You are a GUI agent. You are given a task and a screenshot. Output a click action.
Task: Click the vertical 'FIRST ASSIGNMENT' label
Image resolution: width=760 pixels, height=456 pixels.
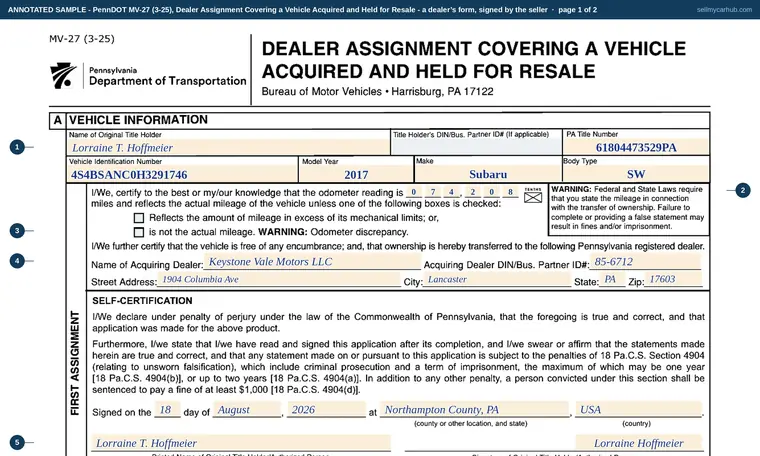coord(75,363)
